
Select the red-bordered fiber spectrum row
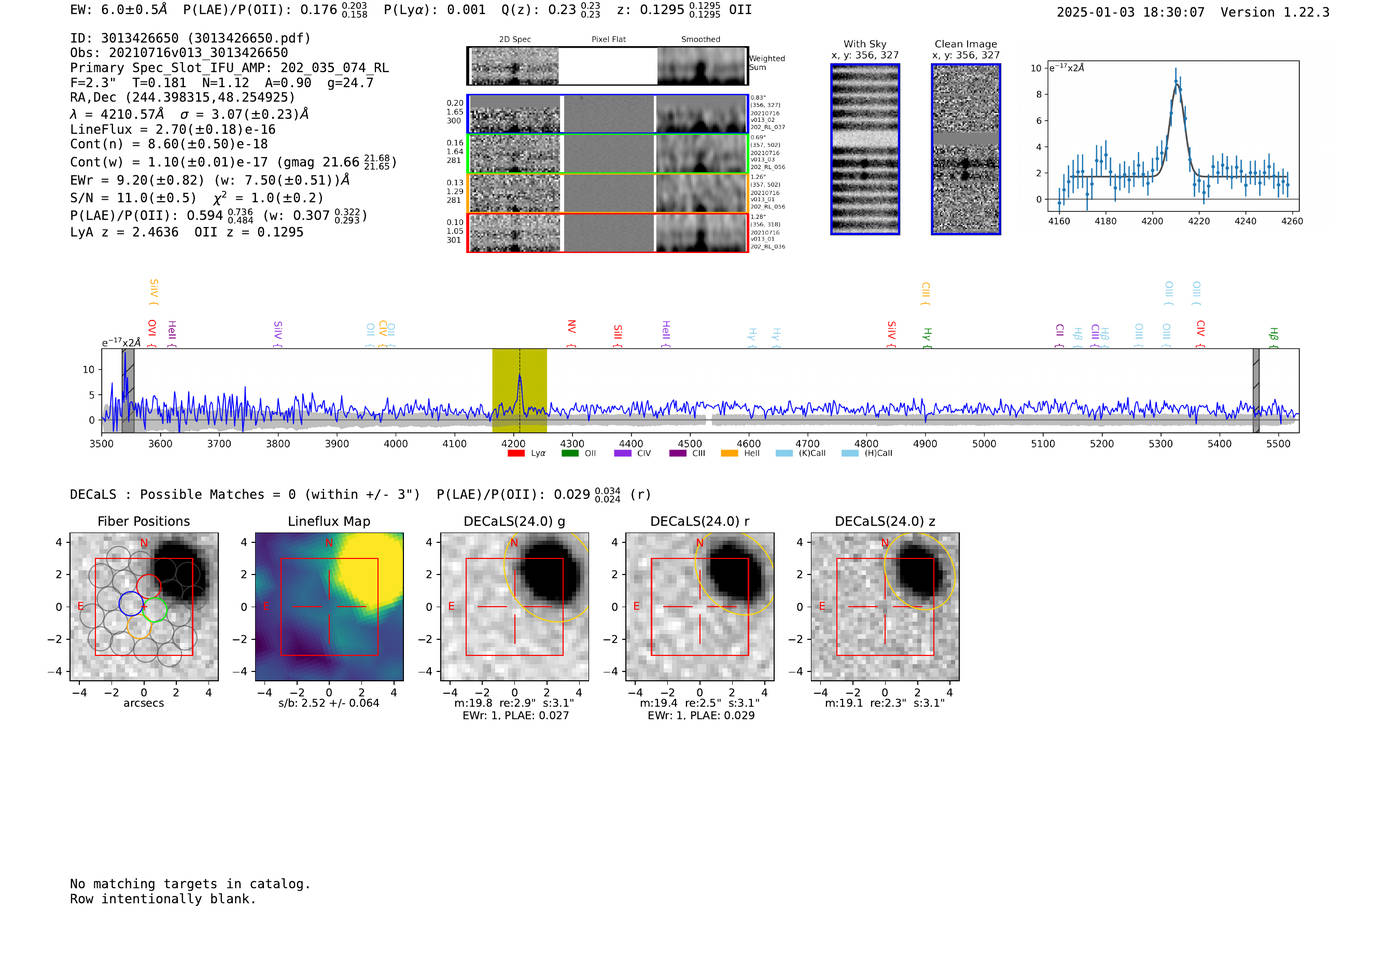click(x=608, y=233)
